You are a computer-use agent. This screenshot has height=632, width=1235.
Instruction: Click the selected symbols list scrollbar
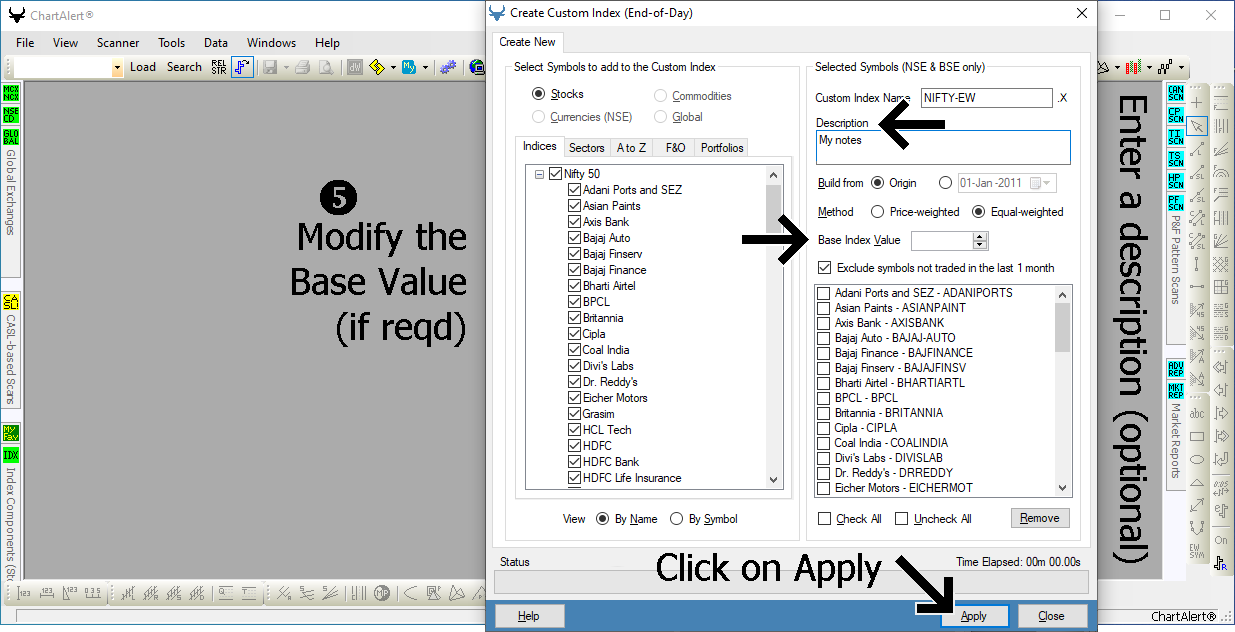click(x=1062, y=390)
